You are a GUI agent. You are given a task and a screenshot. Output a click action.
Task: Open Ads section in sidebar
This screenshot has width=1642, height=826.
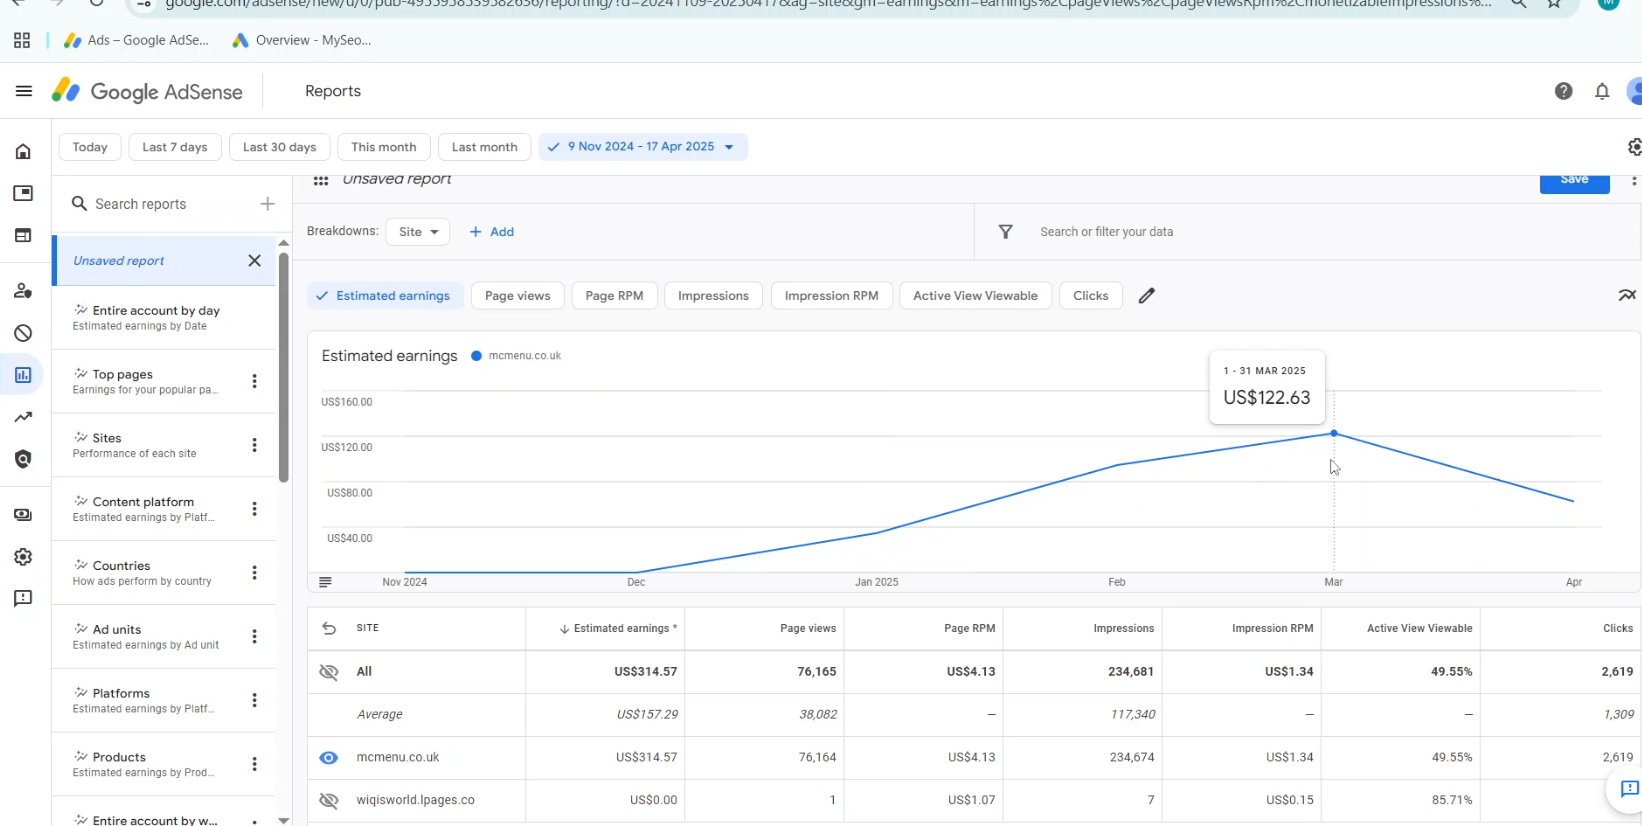tap(23, 193)
